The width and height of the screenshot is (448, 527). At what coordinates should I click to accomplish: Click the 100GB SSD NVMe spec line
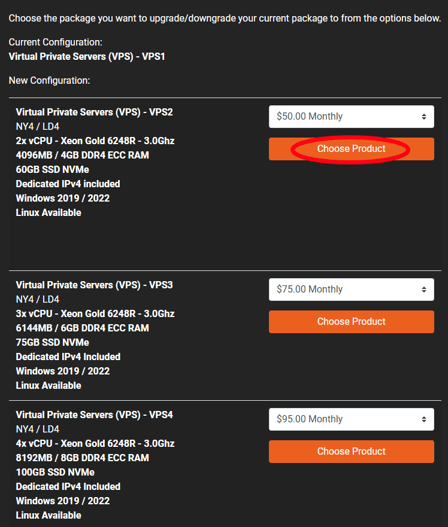click(55, 472)
